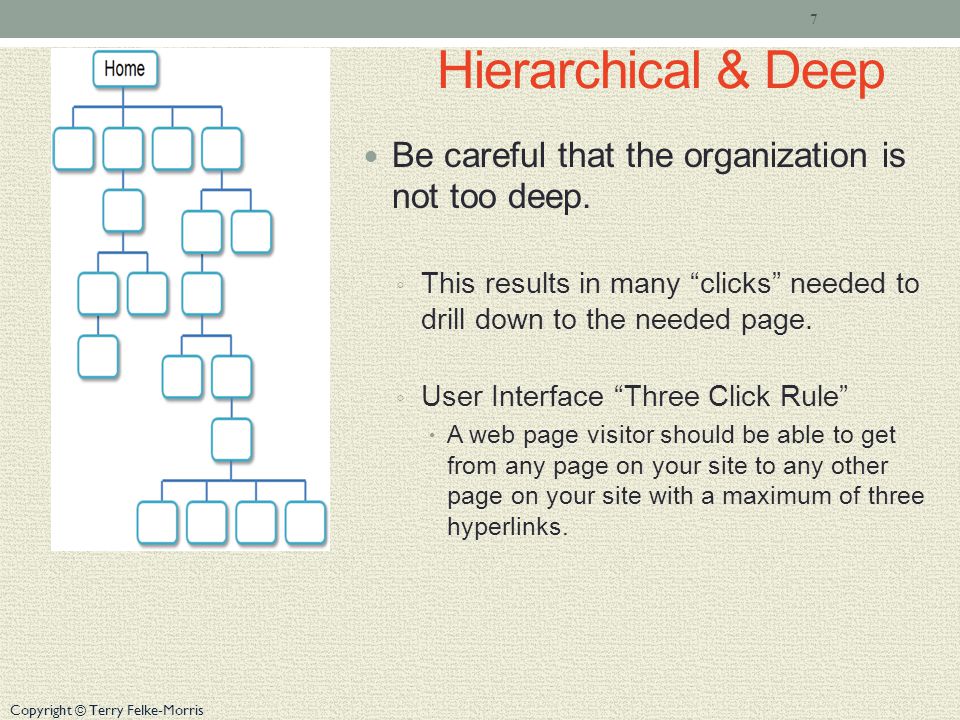Click the copyright text "Terry Felke-Morris"

tap(146, 710)
